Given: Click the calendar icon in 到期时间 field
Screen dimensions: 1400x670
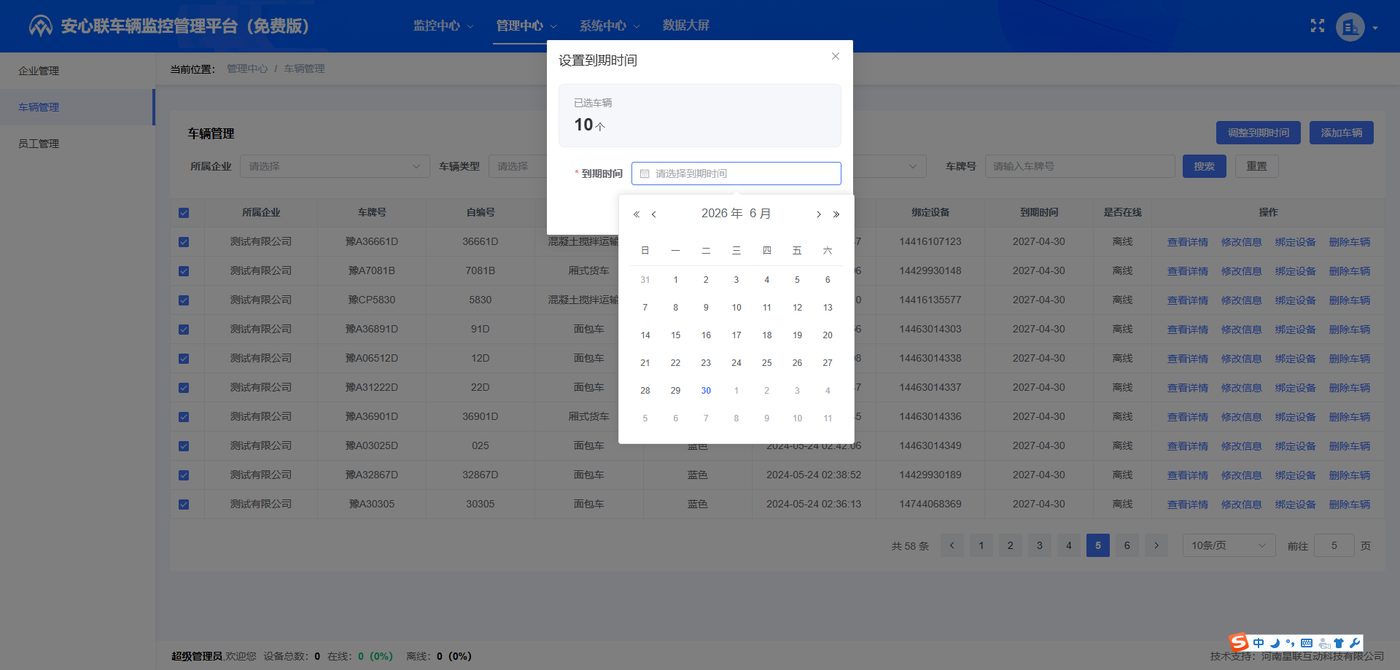Looking at the screenshot, I should [645, 174].
